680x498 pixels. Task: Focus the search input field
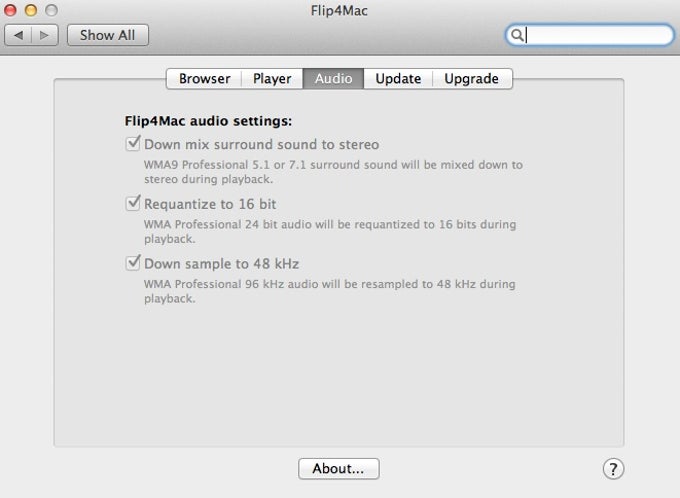[590, 35]
